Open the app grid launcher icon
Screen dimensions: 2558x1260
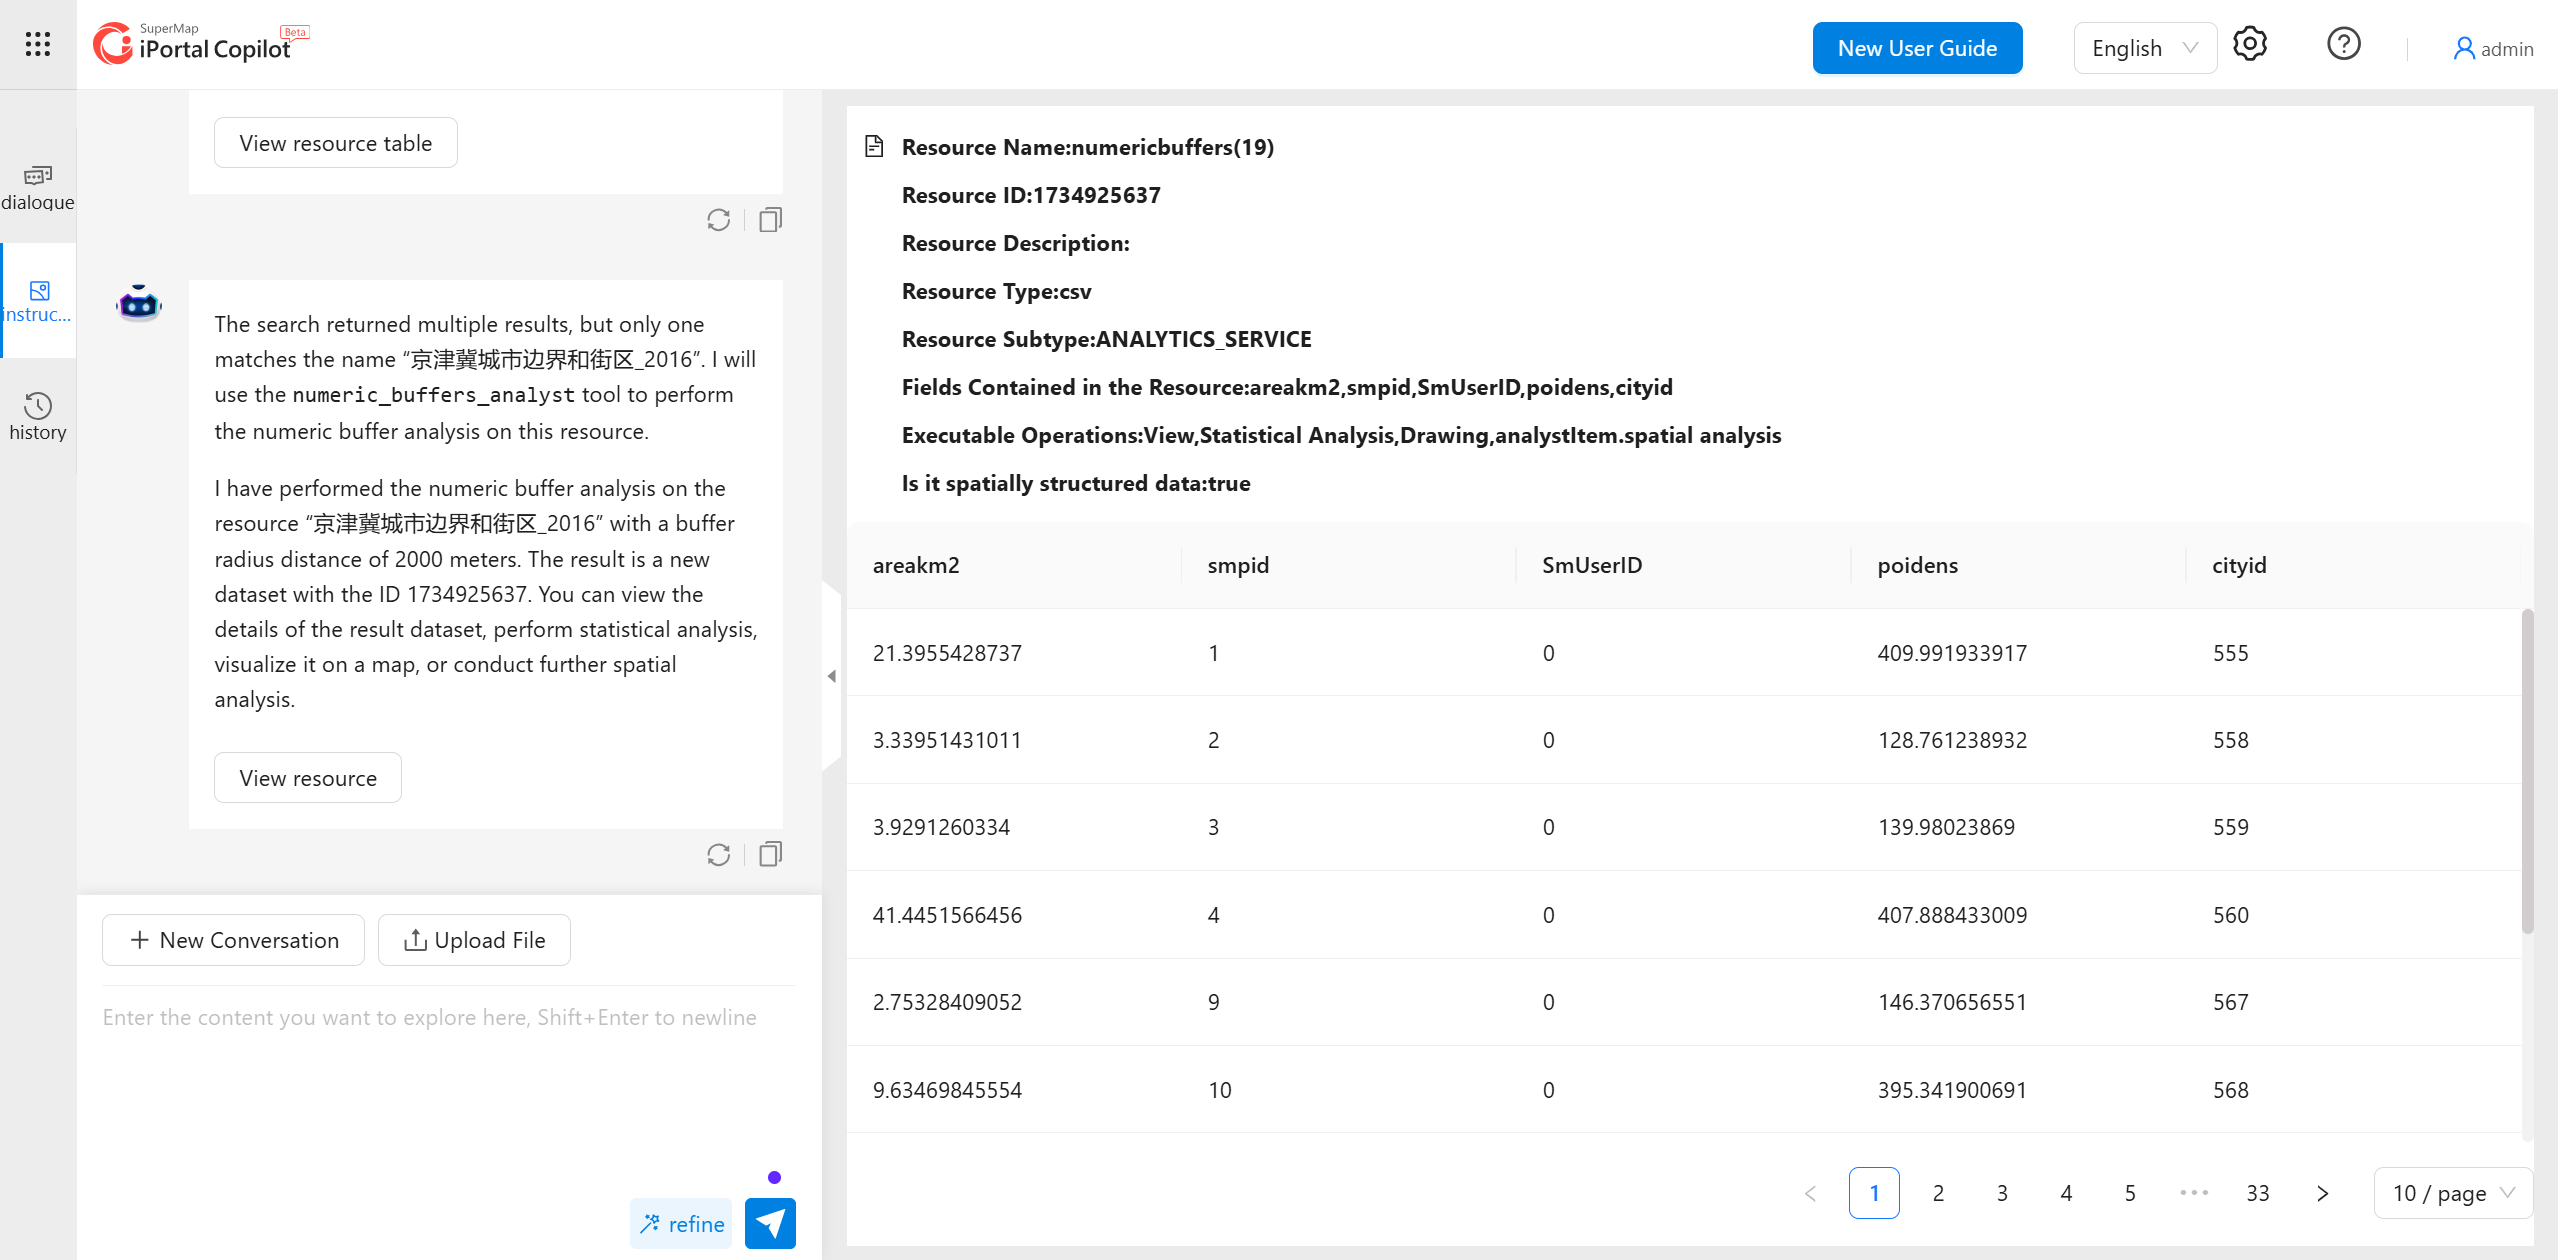point(38,44)
